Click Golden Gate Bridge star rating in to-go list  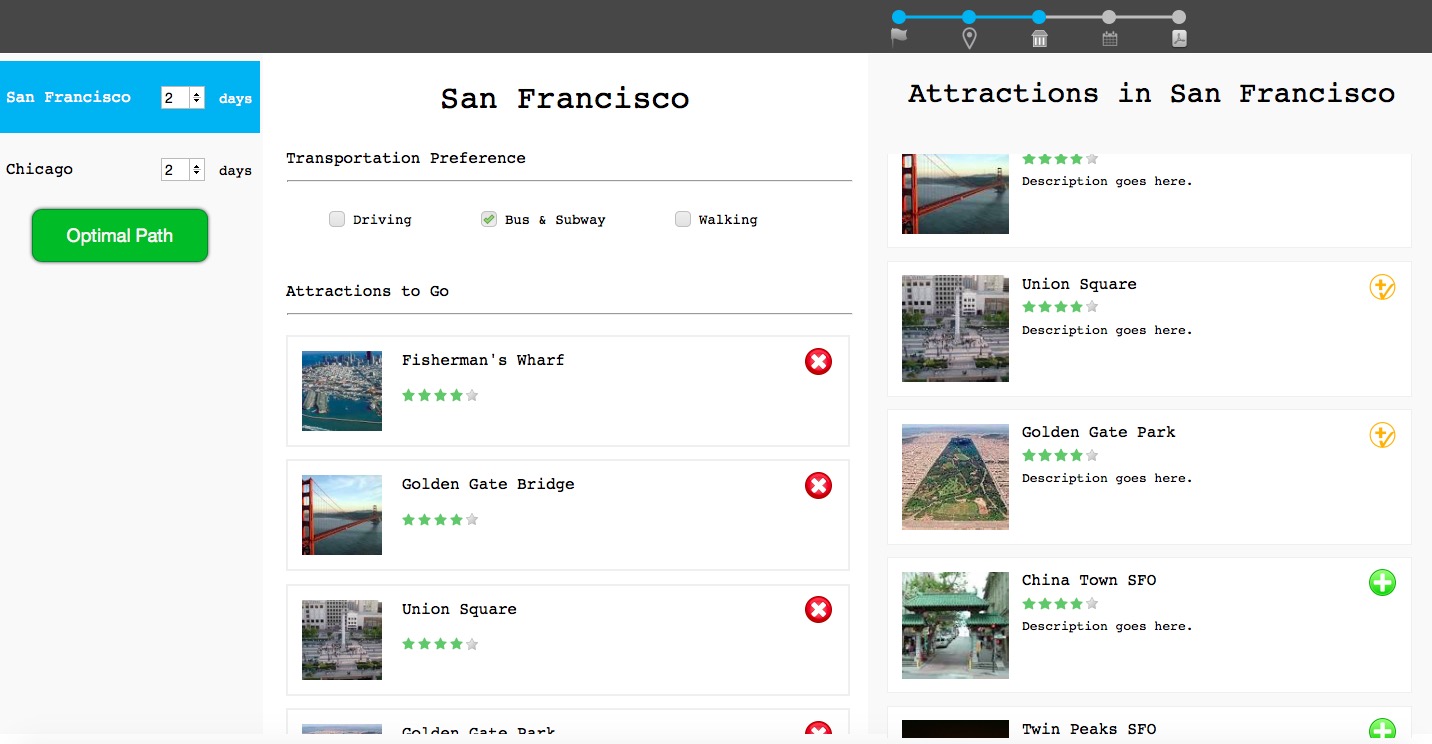(x=440, y=519)
